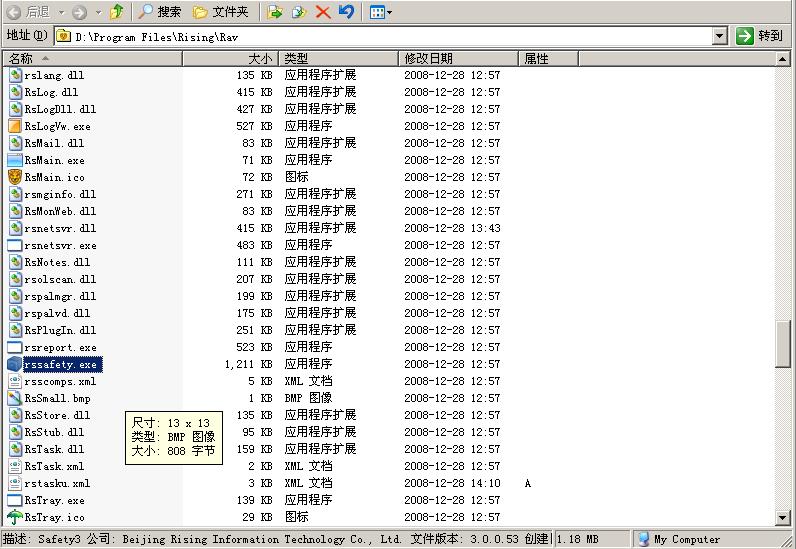Toggle the Folders (文件夹) pane
The width and height of the screenshot is (796, 549).
coord(221,12)
